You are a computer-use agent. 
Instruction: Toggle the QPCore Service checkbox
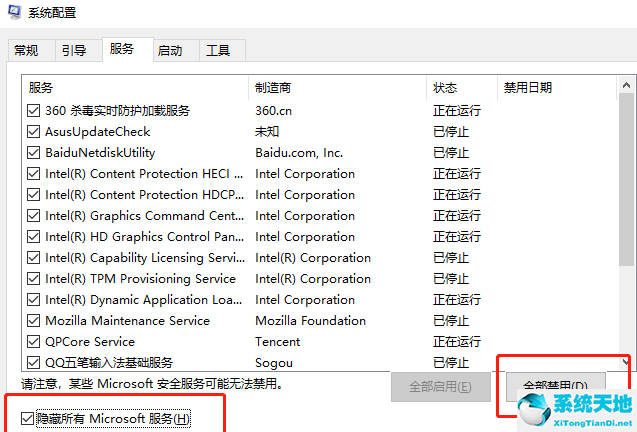[x=34, y=342]
